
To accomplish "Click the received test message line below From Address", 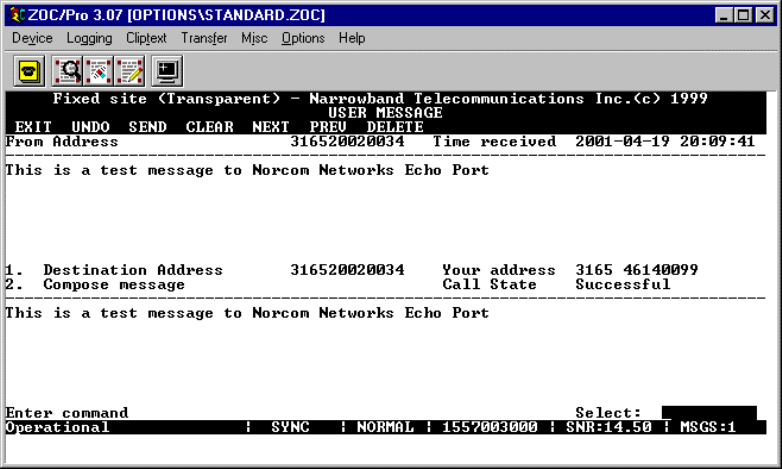I will pos(247,171).
